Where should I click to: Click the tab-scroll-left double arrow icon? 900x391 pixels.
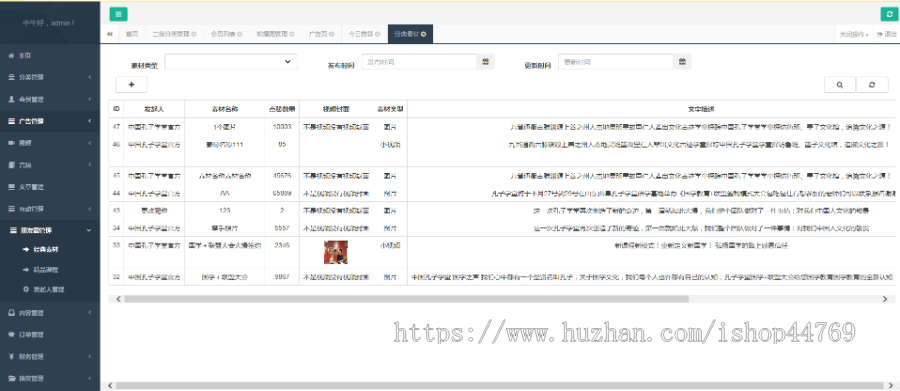110,34
